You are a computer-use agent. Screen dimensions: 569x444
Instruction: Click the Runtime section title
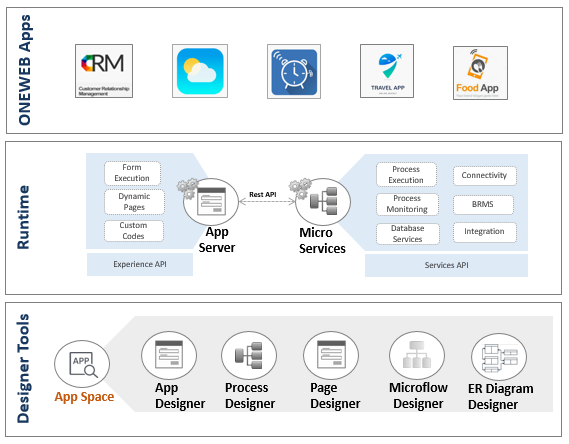[x=23, y=217]
